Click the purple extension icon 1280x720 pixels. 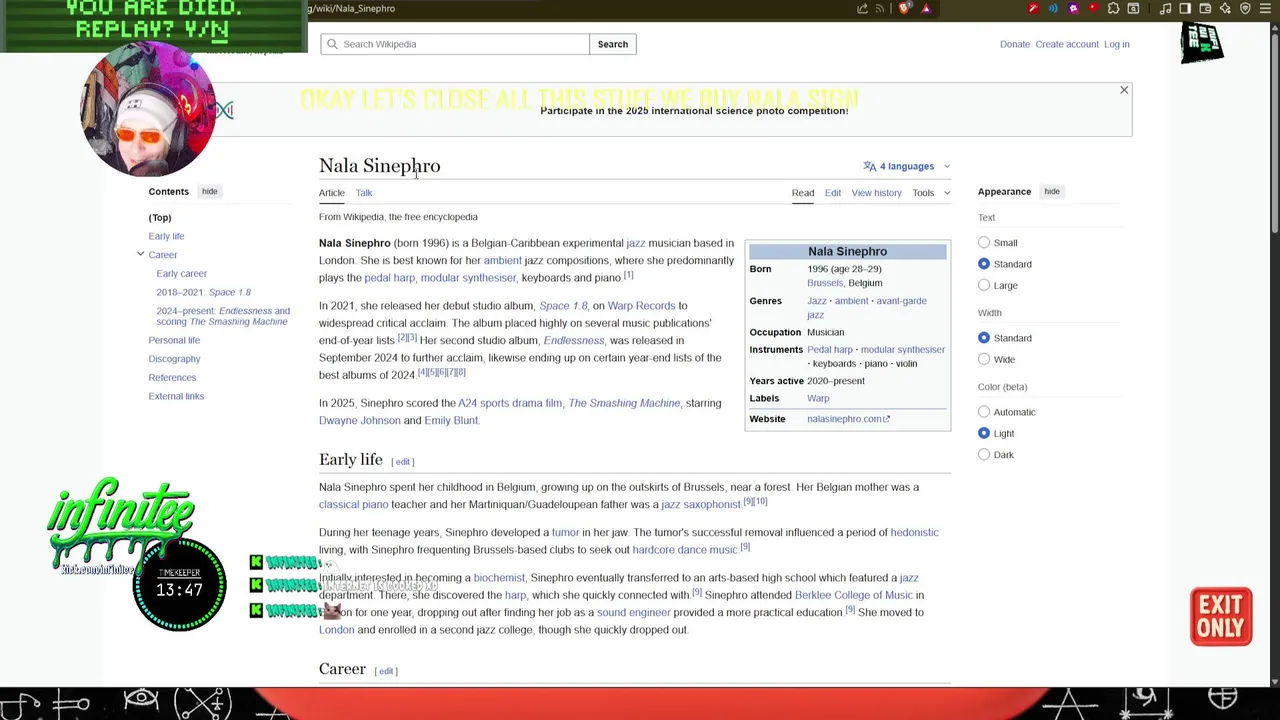click(1073, 8)
